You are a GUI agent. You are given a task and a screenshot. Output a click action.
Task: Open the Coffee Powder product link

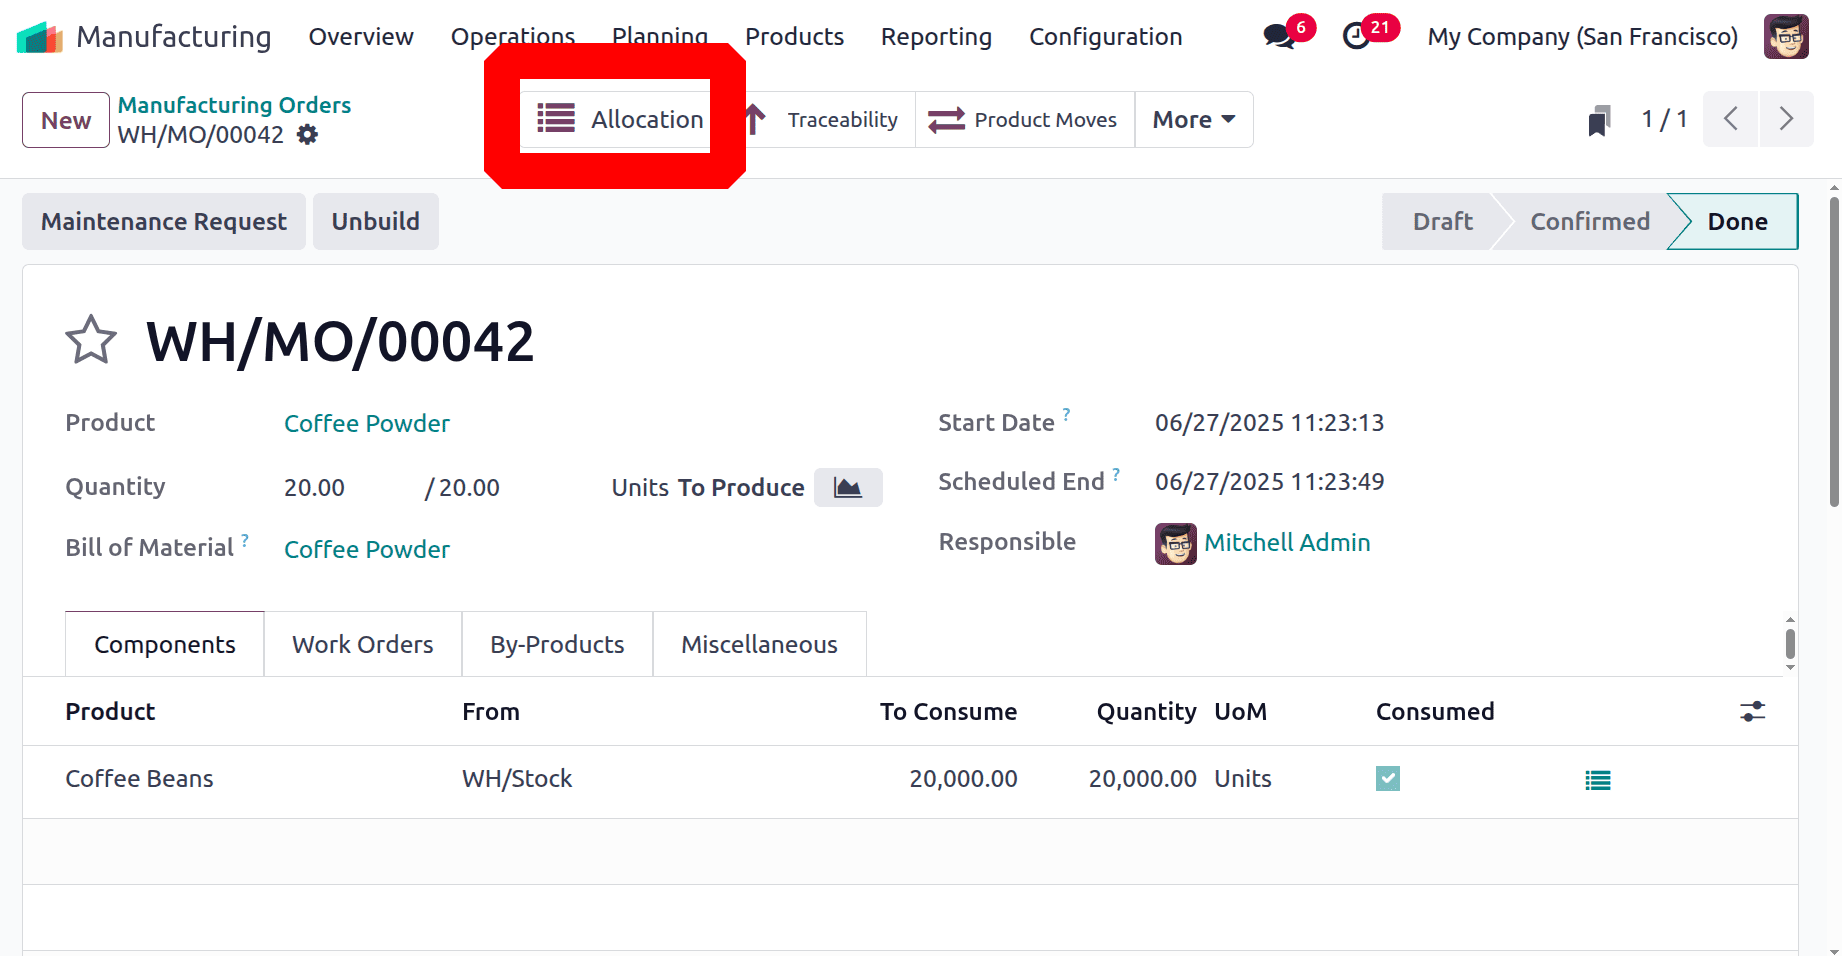367,423
